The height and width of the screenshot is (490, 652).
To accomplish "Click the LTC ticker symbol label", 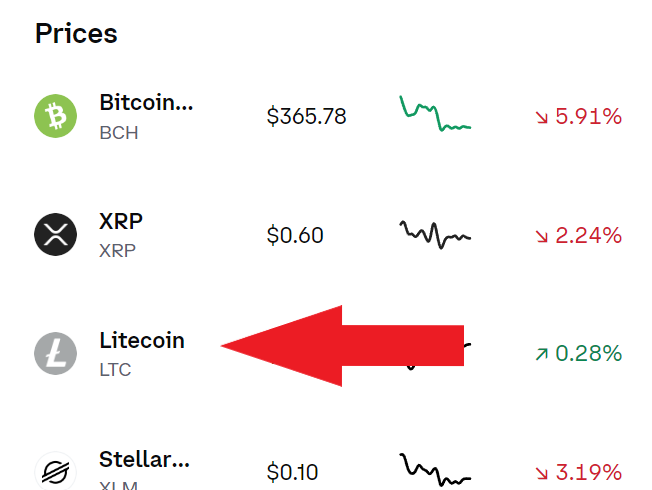I will pos(115,370).
